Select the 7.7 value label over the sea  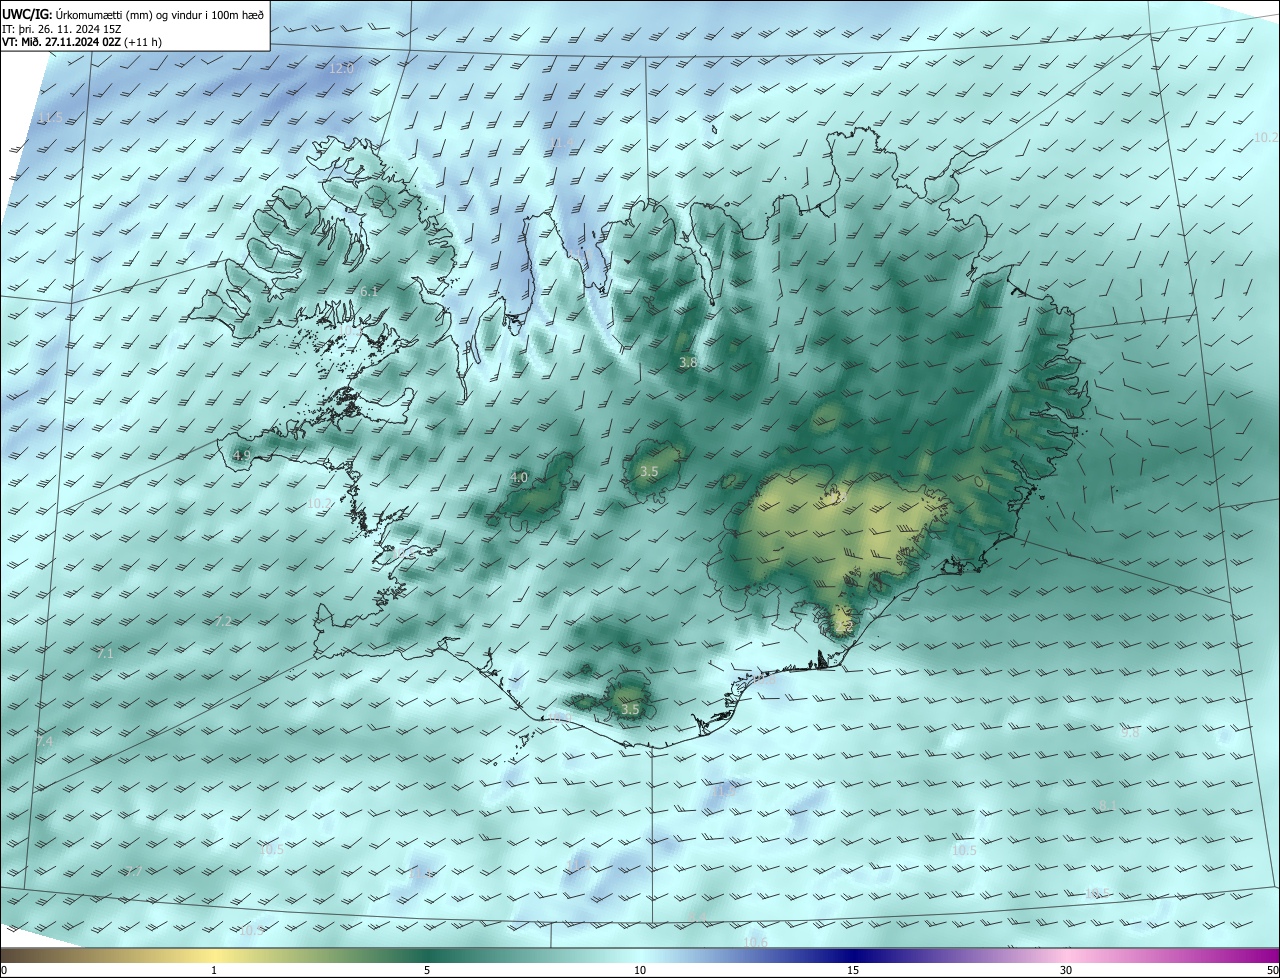(132, 872)
